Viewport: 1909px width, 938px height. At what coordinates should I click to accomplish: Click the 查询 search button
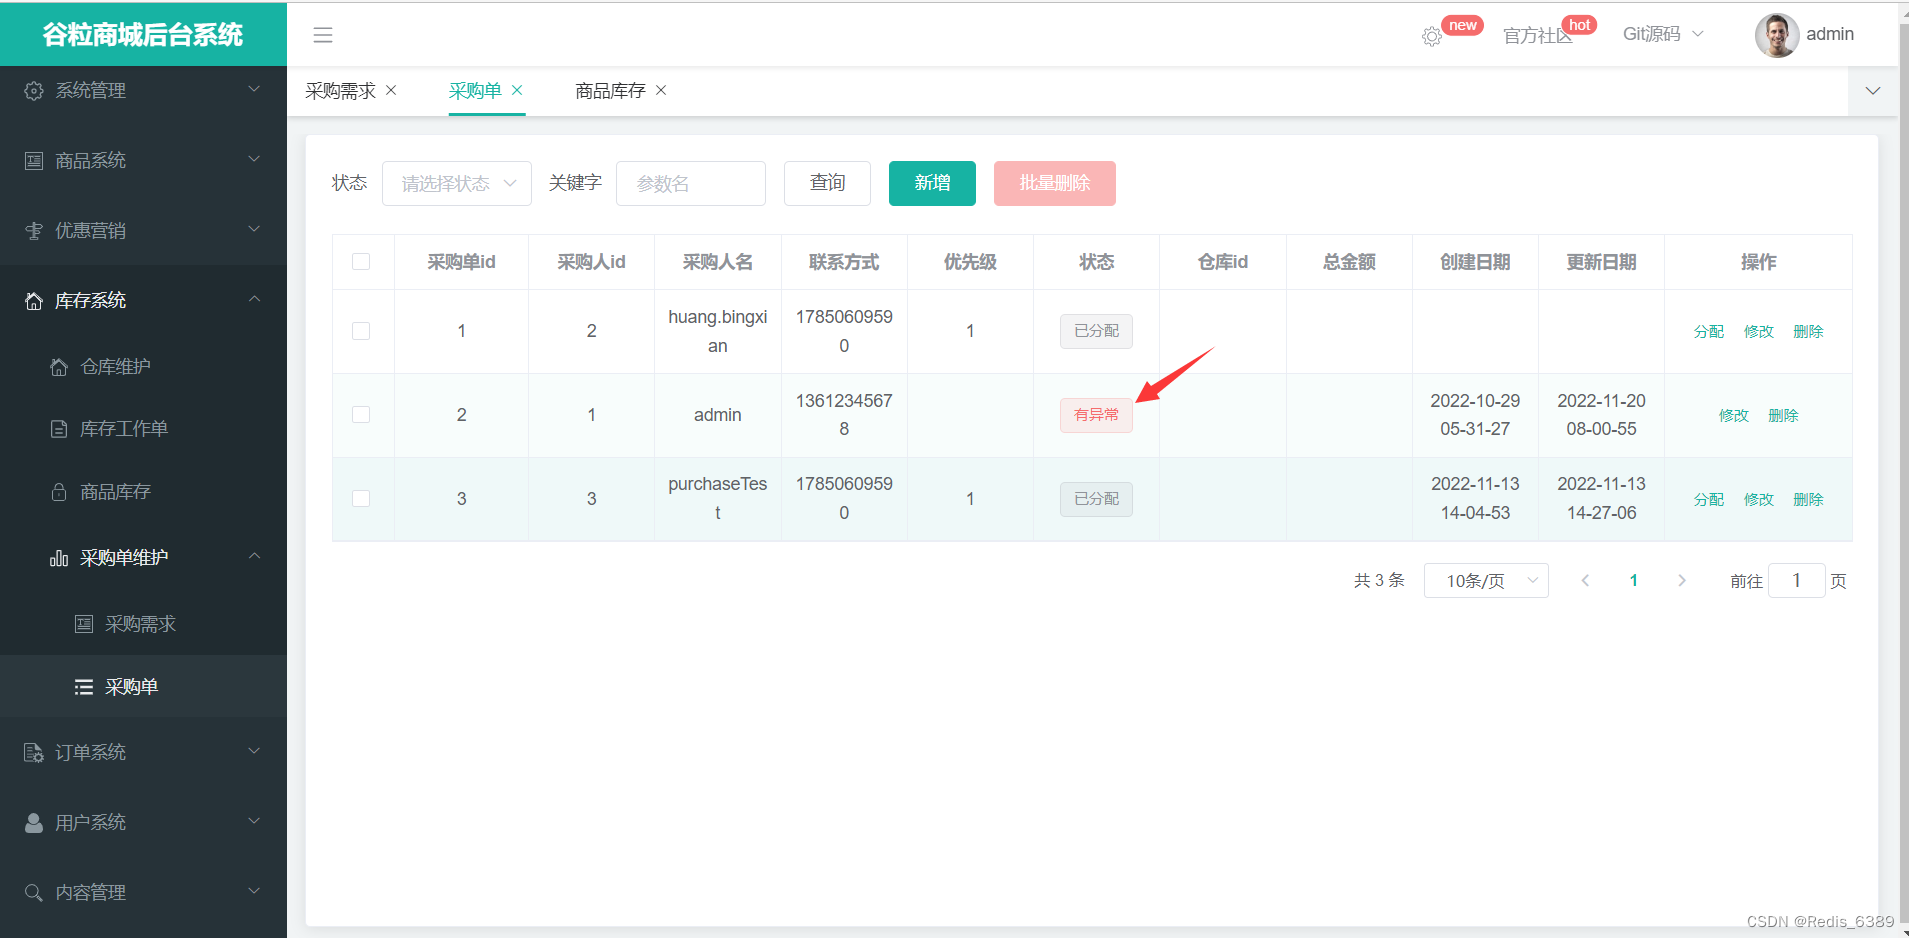click(x=827, y=184)
